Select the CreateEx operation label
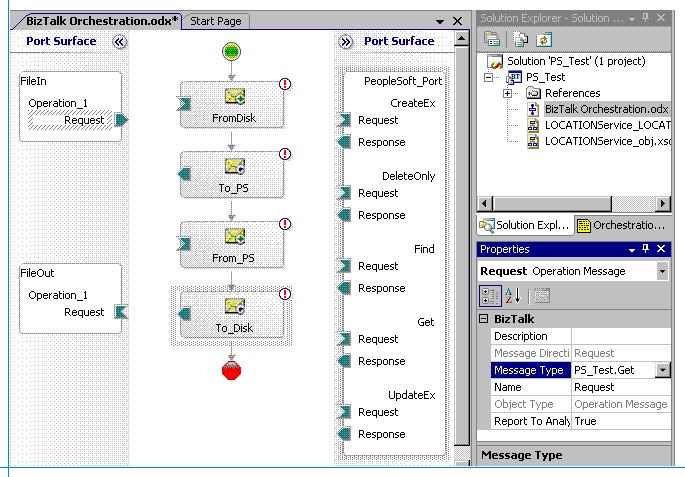This screenshot has width=685, height=477. [412, 103]
